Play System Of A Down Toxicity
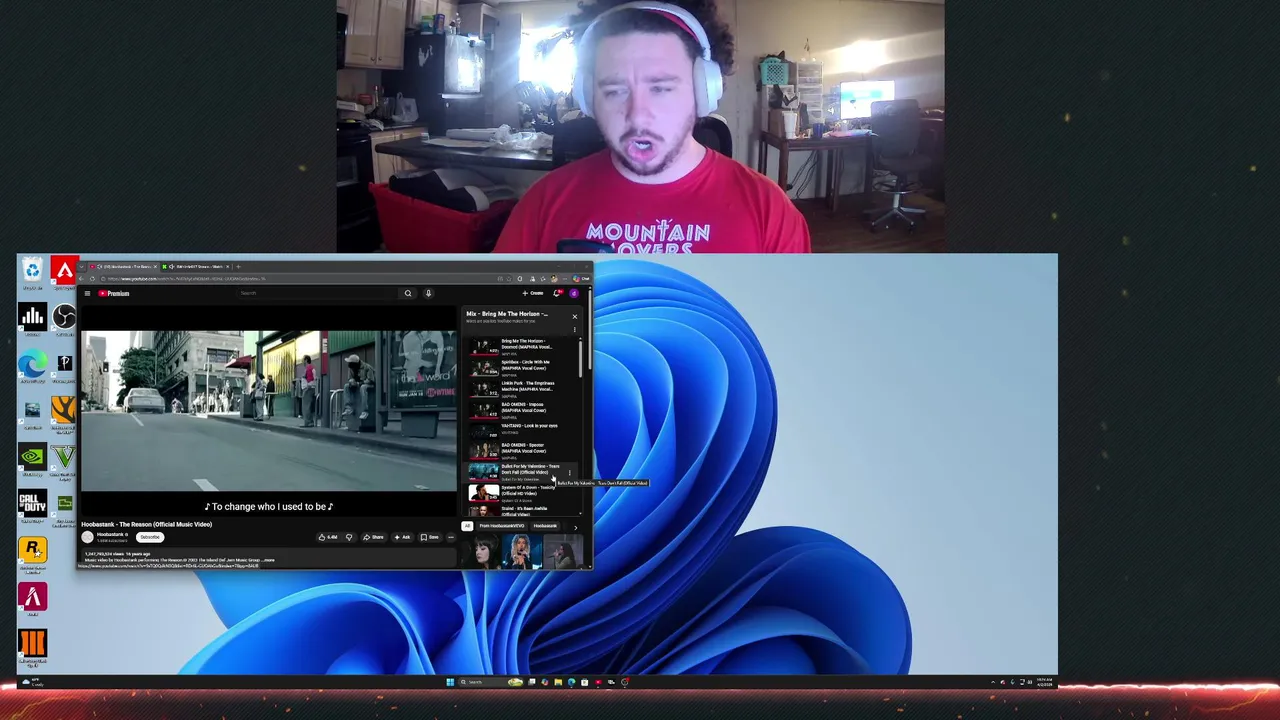The image size is (1280, 720). [520, 493]
